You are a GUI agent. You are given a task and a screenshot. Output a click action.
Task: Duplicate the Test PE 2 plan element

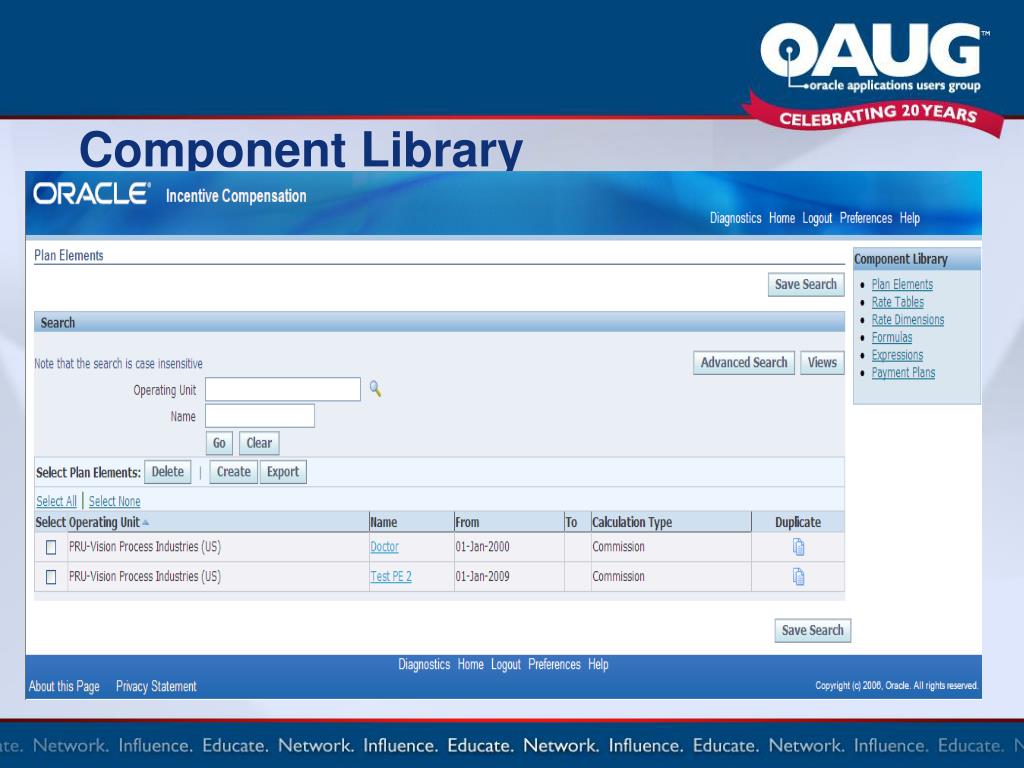[798, 577]
